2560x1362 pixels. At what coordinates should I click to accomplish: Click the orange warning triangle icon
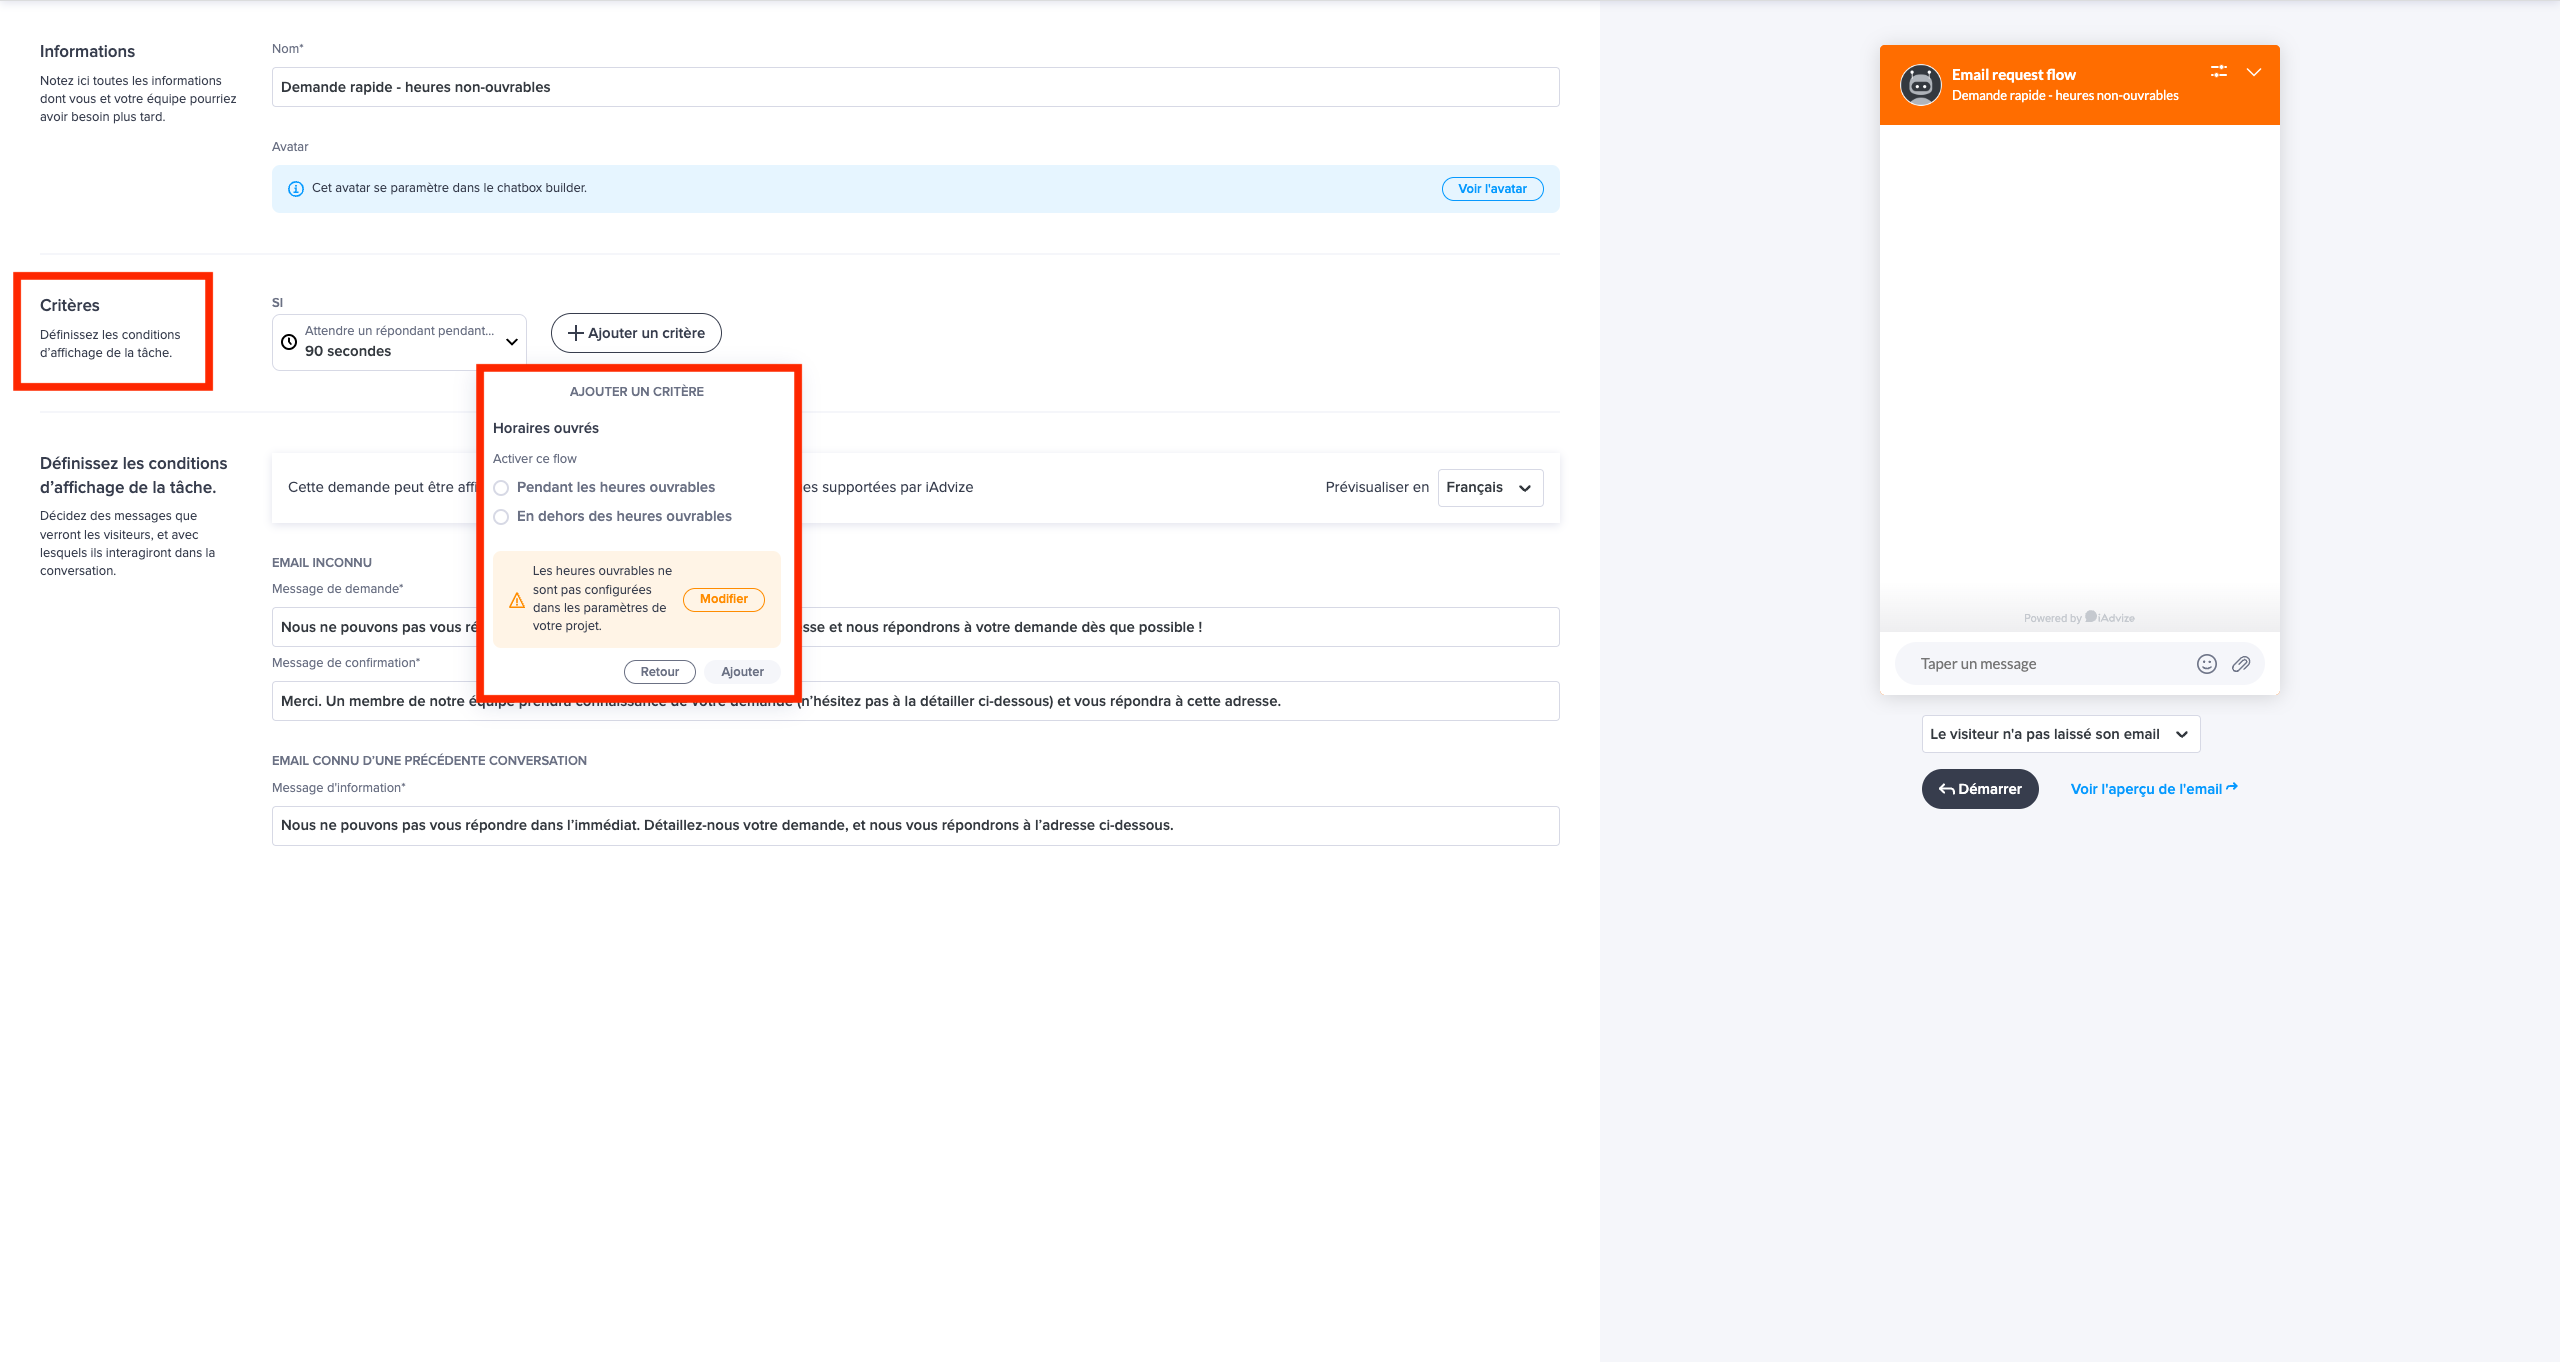click(x=517, y=600)
